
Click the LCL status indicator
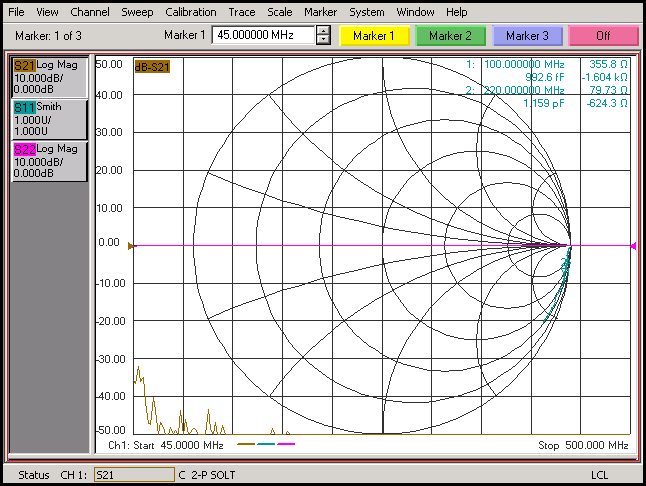pos(599,475)
